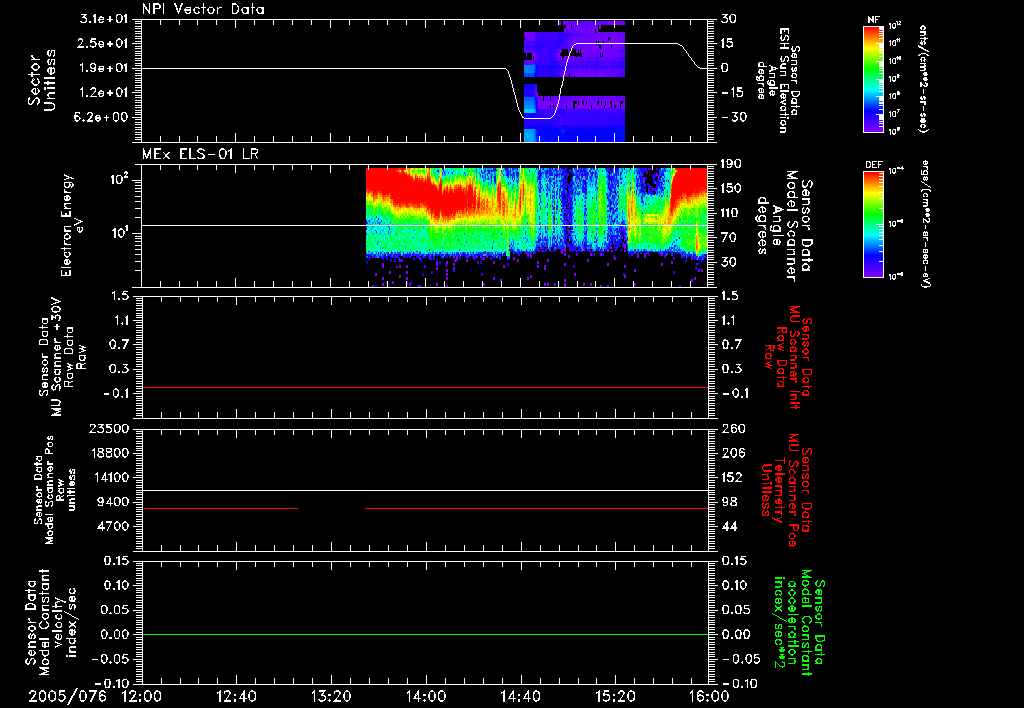Click the "190" scanner angle tick label

click(x=732, y=164)
